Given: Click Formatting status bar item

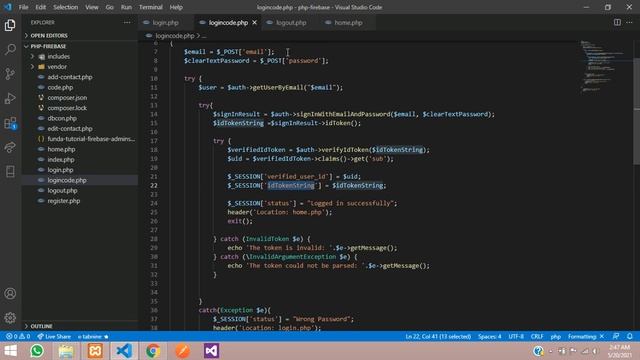Looking at the screenshot, I should (586, 337).
